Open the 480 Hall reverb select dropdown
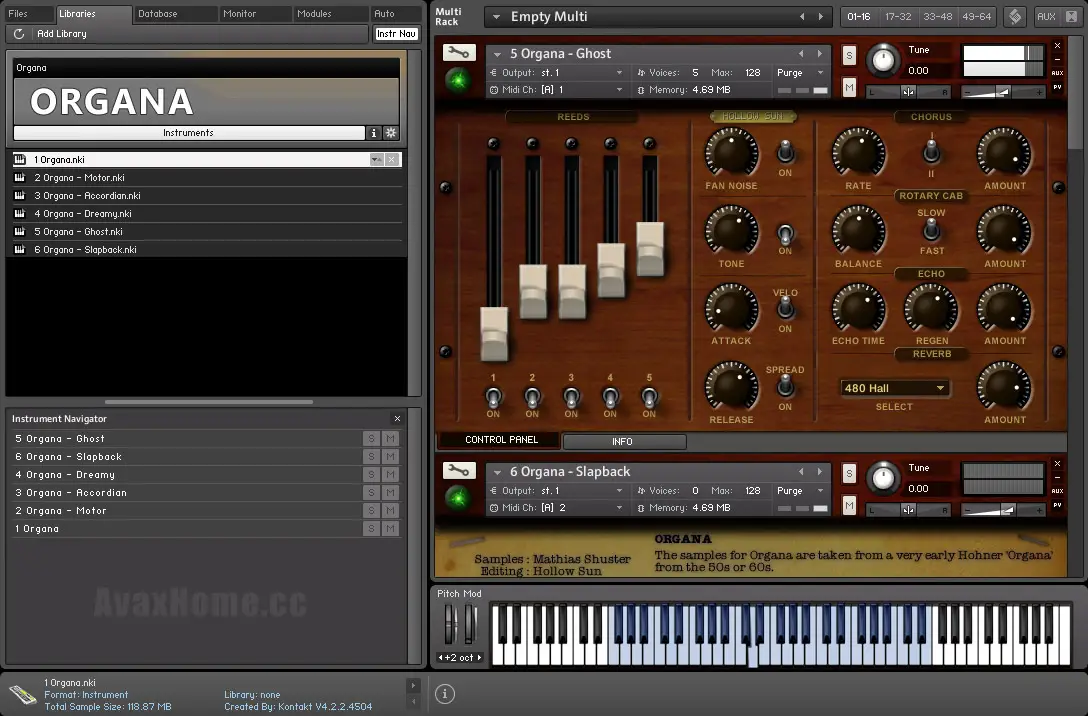1088x716 pixels. (x=894, y=388)
